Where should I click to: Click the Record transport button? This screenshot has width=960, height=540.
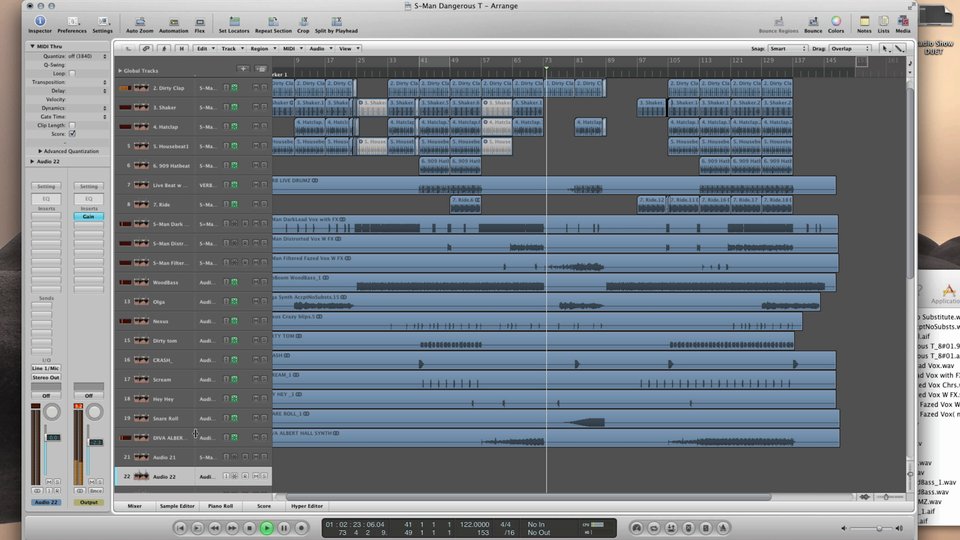(x=301, y=528)
